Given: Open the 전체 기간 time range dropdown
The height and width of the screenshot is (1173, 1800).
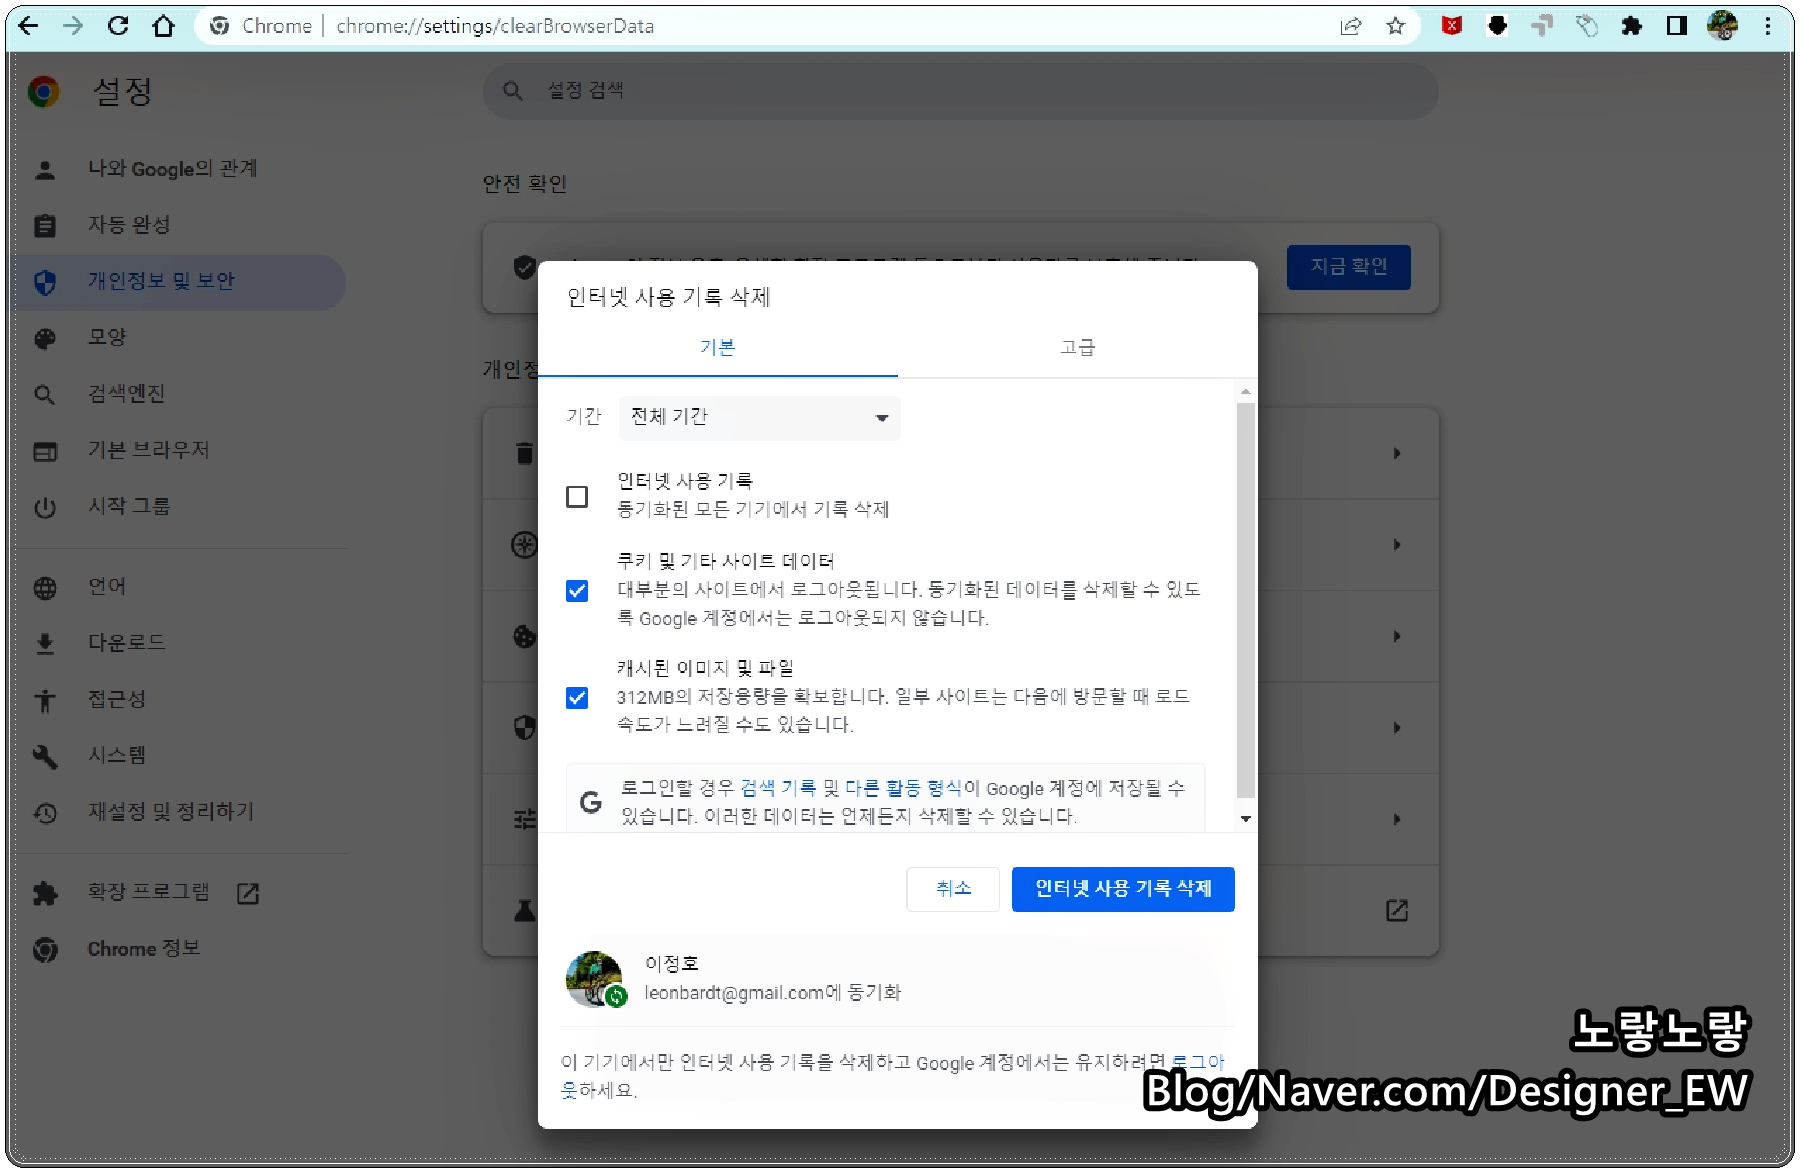Looking at the screenshot, I should pyautogui.click(x=760, y=417).
